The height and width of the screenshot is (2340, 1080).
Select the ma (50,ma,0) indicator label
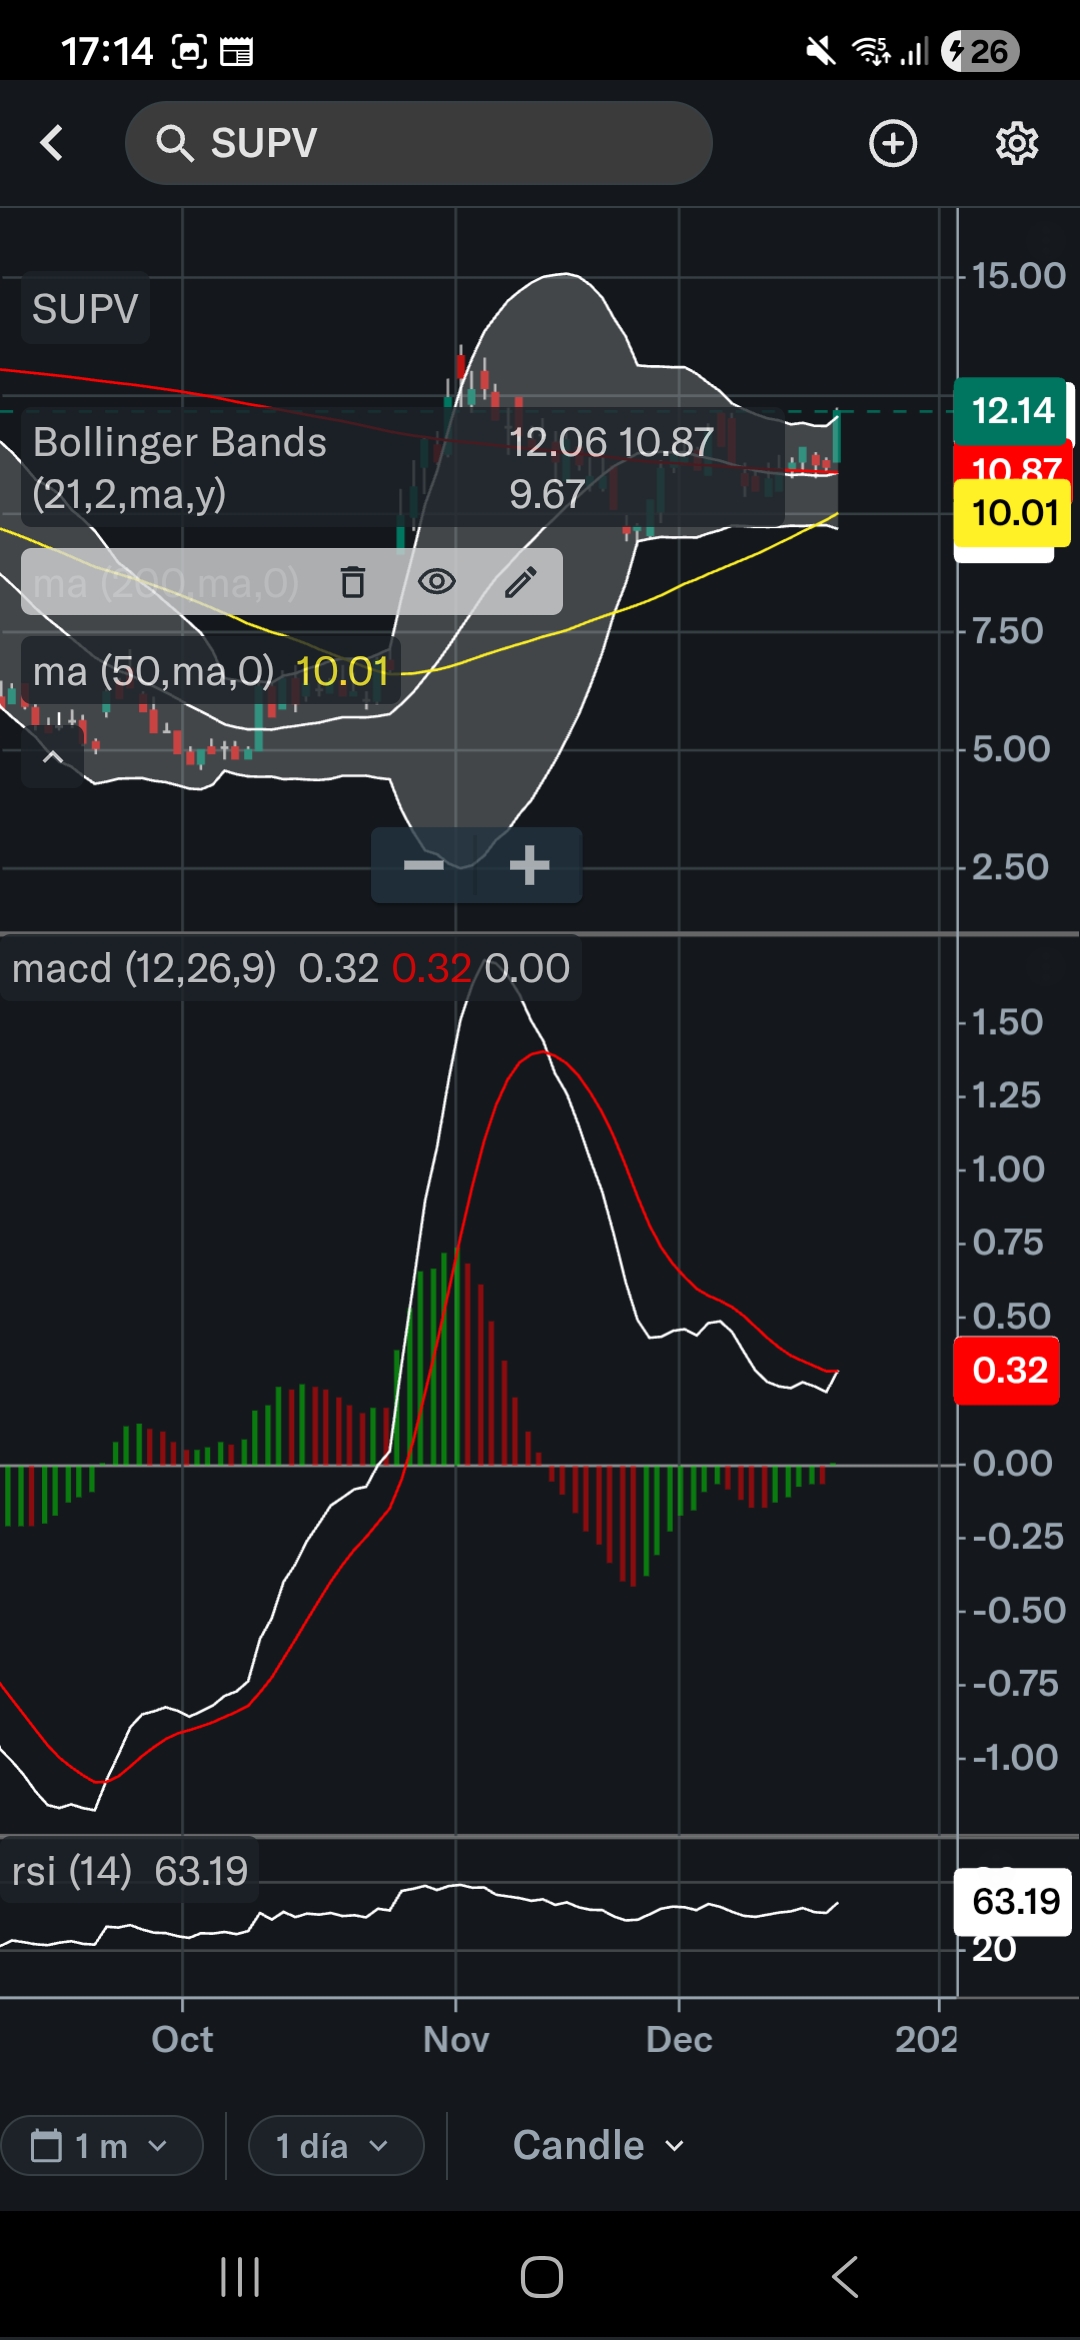tap(153, 672)
